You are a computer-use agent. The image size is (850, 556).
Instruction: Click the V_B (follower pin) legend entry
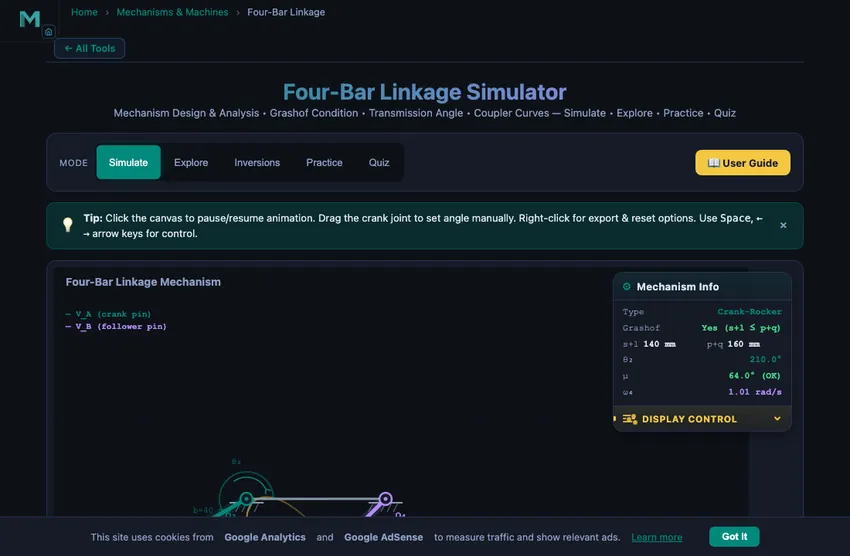(x=115, y=326)
